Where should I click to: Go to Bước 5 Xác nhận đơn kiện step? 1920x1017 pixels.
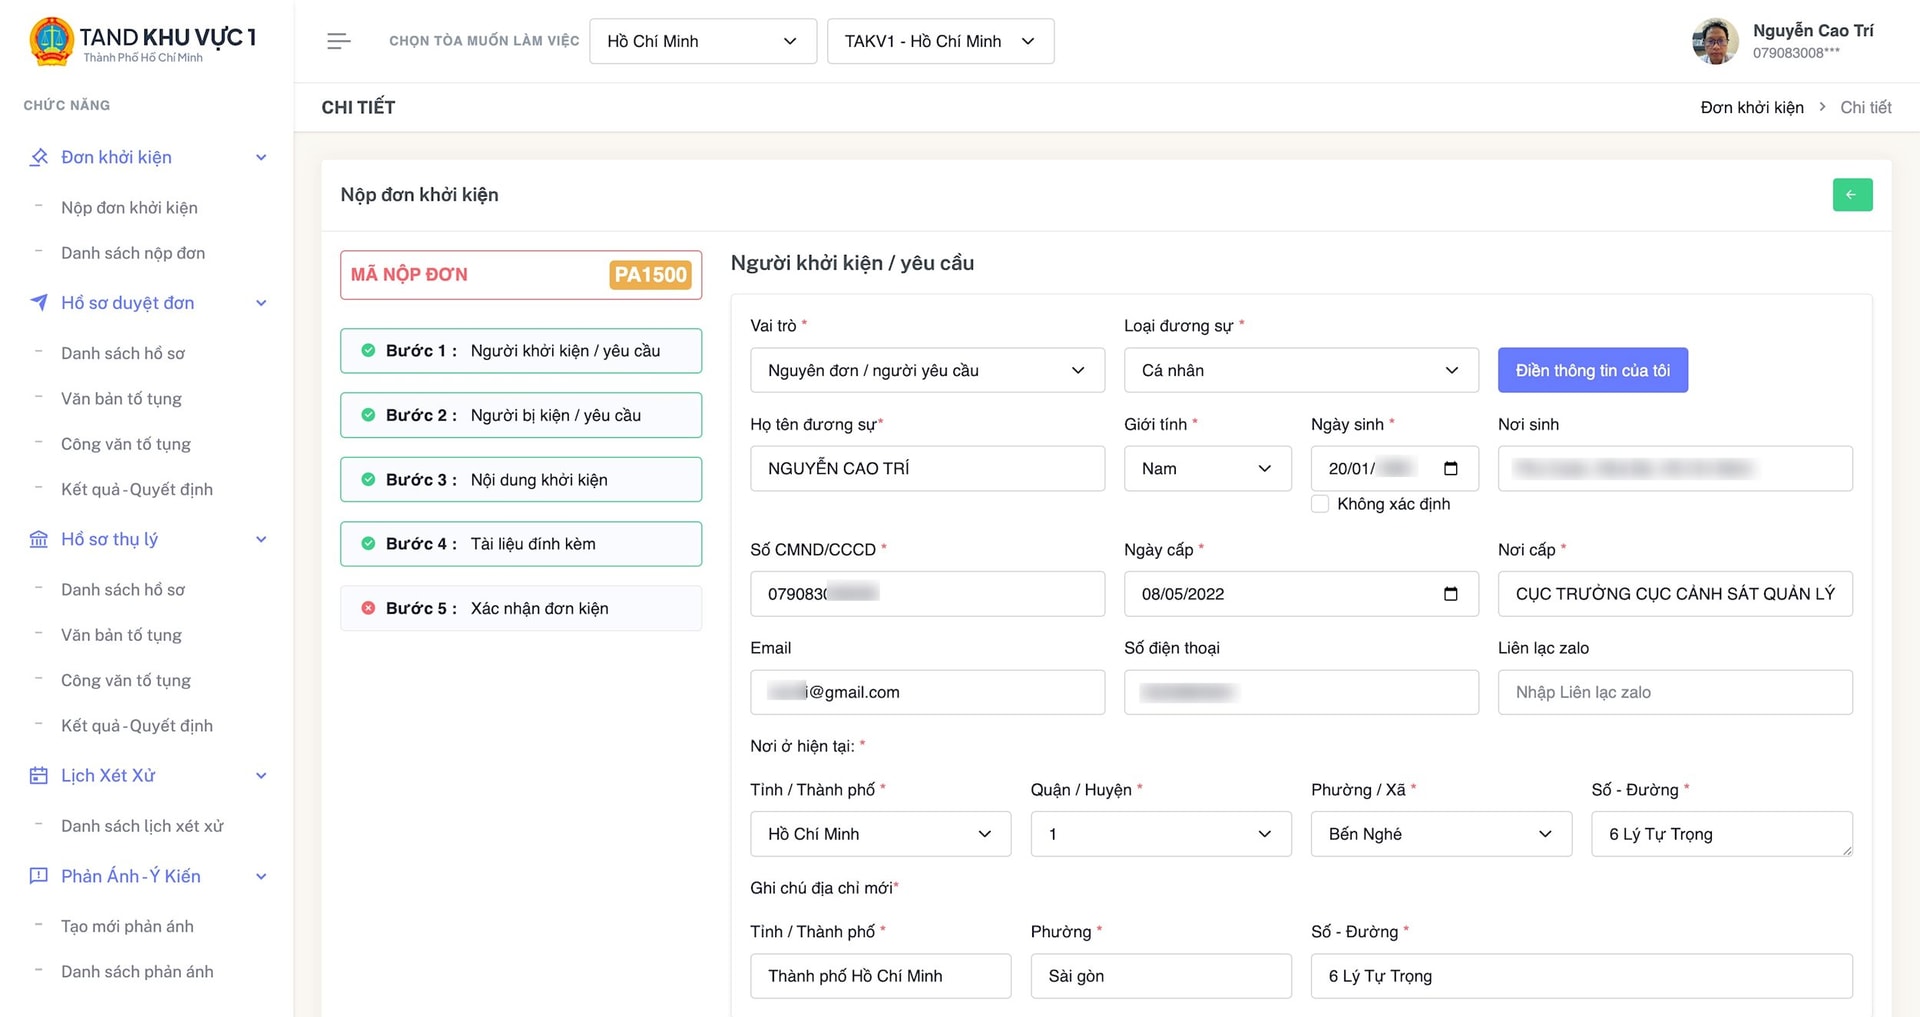coord(521,608)
